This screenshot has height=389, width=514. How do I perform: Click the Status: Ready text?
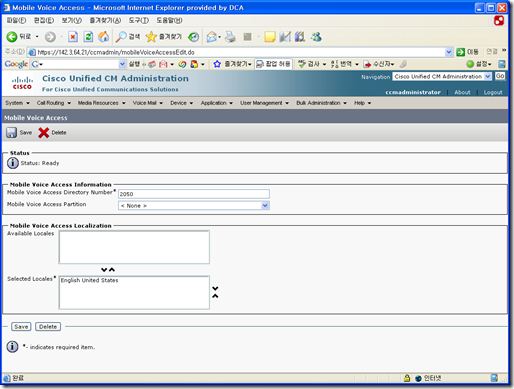pyautogui.click(x=40, y=163)
